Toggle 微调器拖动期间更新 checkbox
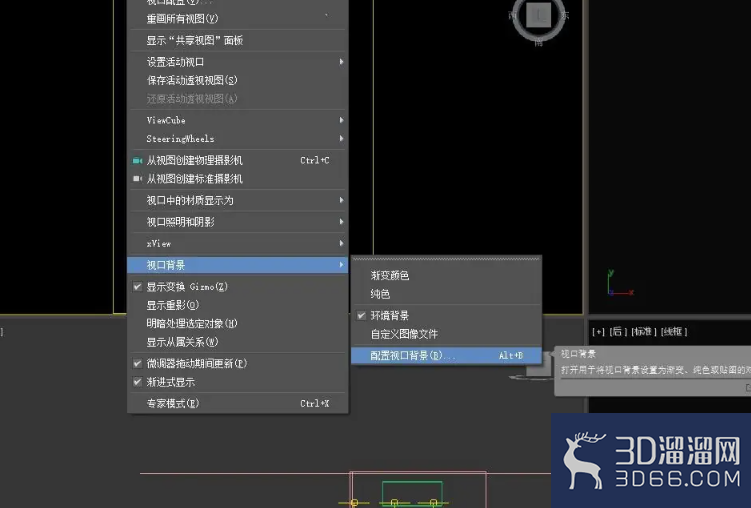The height and width of the screenshot is (508, 751). (x=137, y=363)
